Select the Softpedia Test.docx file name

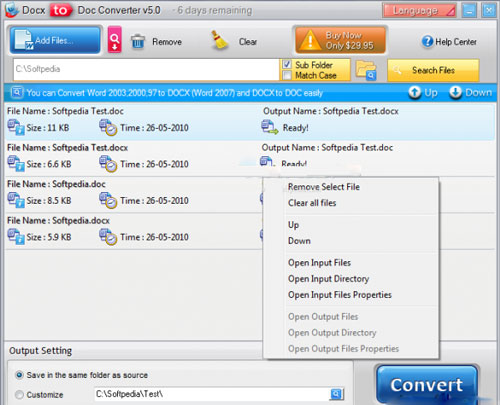(67, 148)
